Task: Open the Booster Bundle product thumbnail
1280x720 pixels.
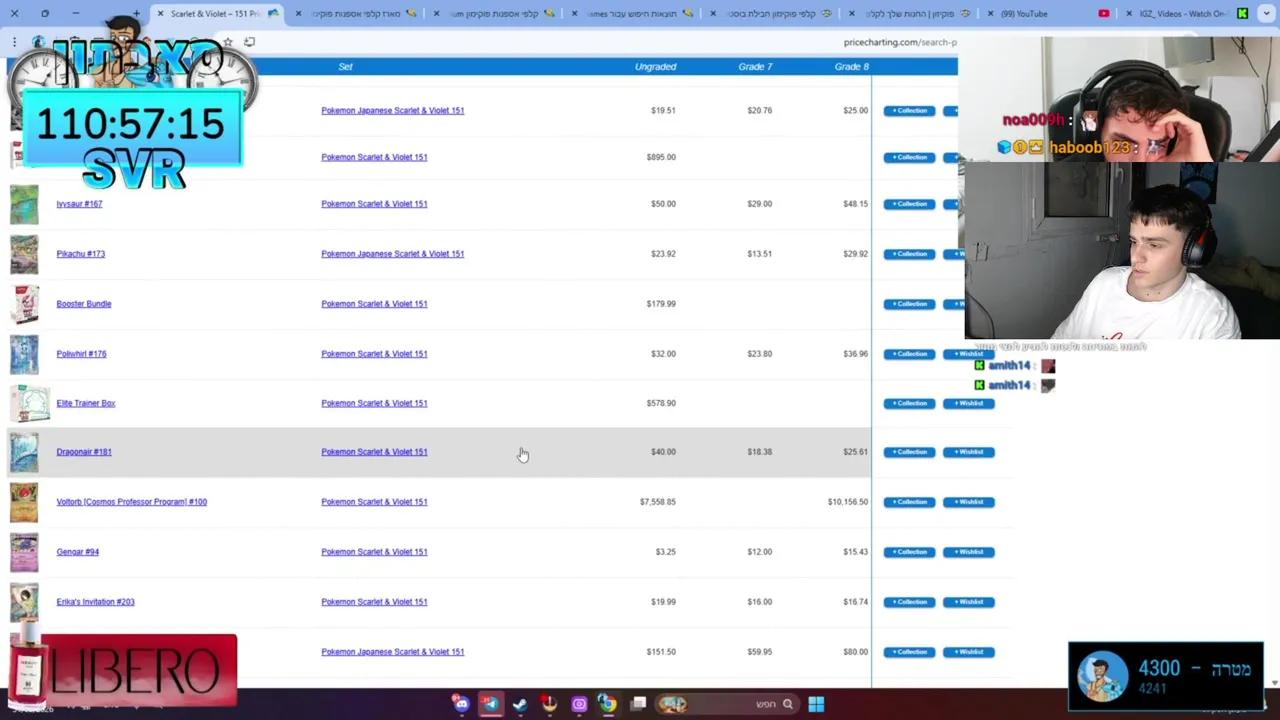Action: 24,304
